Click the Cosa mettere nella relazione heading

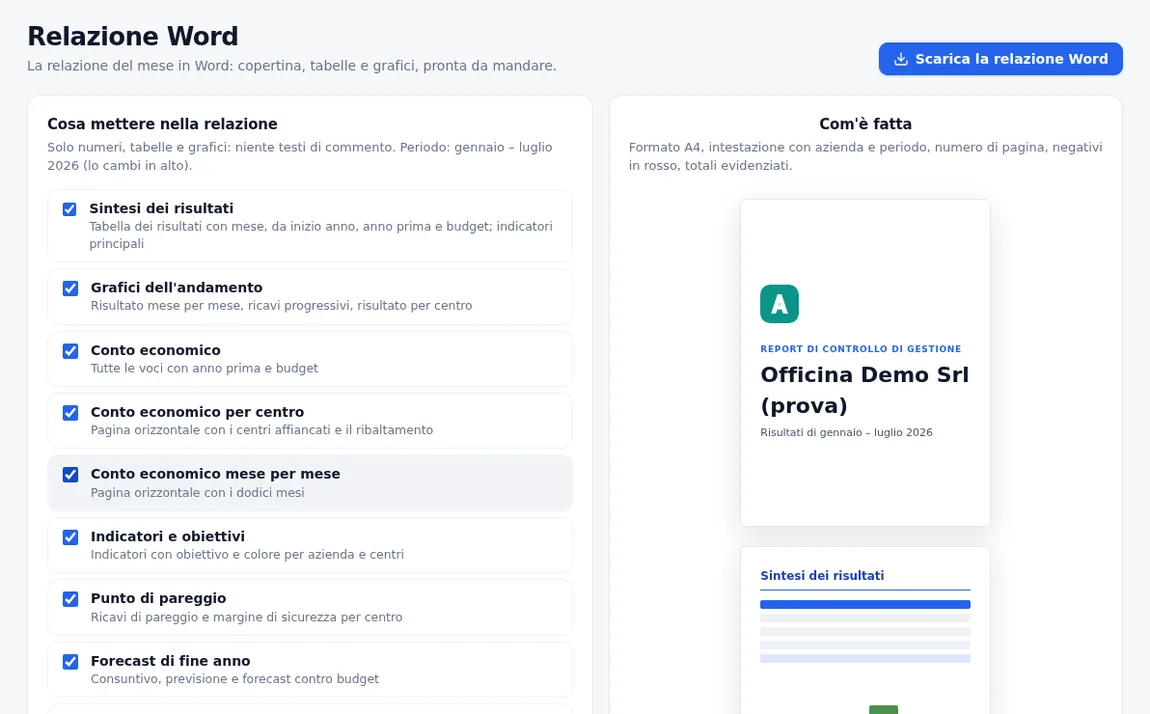162,124
